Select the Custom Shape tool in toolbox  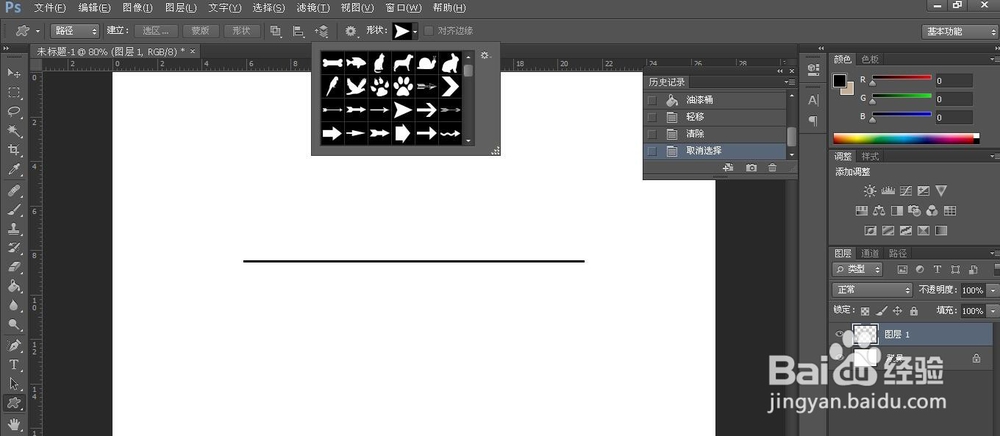point(13,403)
